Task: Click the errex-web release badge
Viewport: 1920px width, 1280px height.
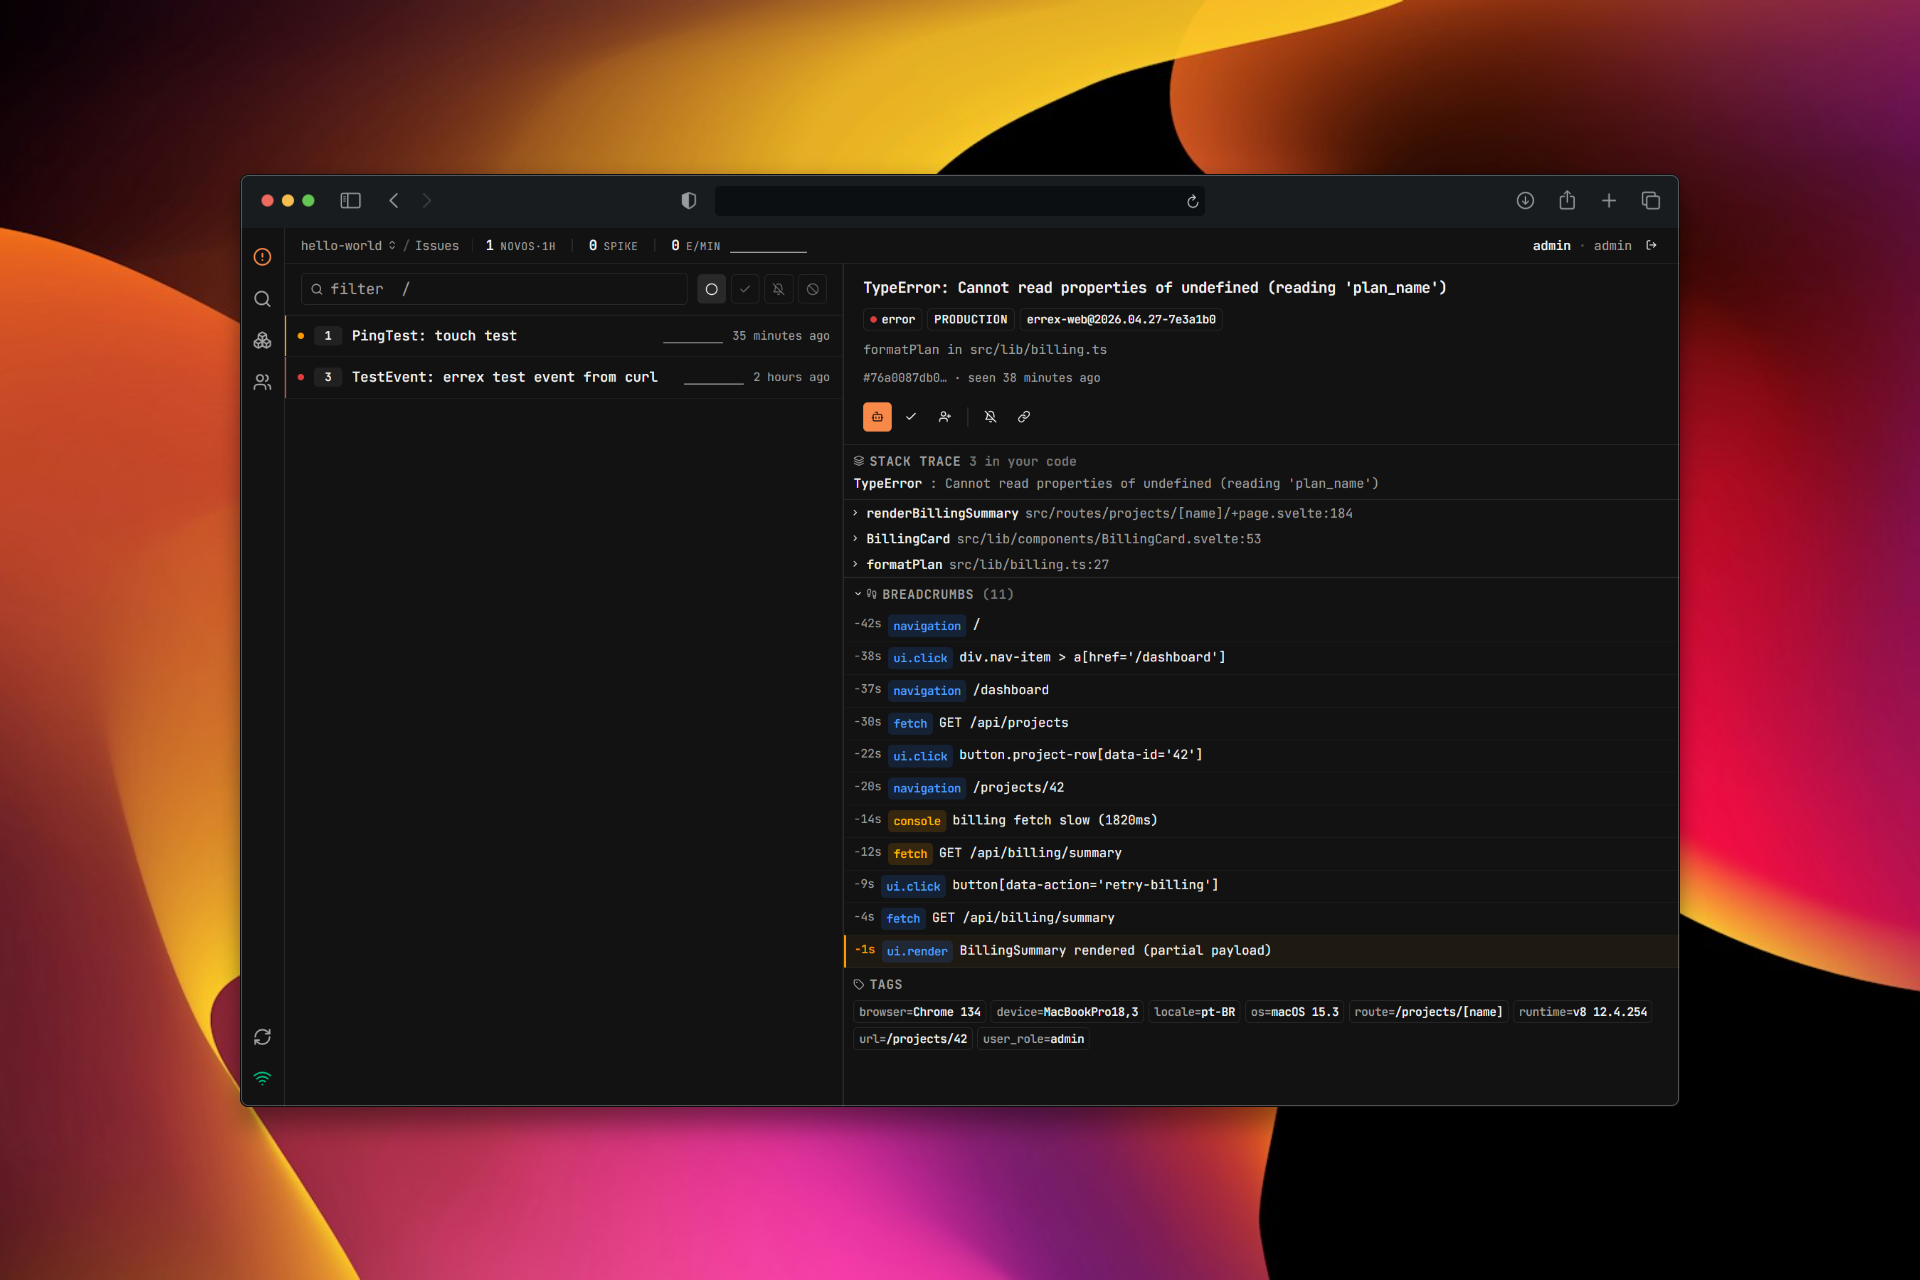Action: (x=1121, y=320)
